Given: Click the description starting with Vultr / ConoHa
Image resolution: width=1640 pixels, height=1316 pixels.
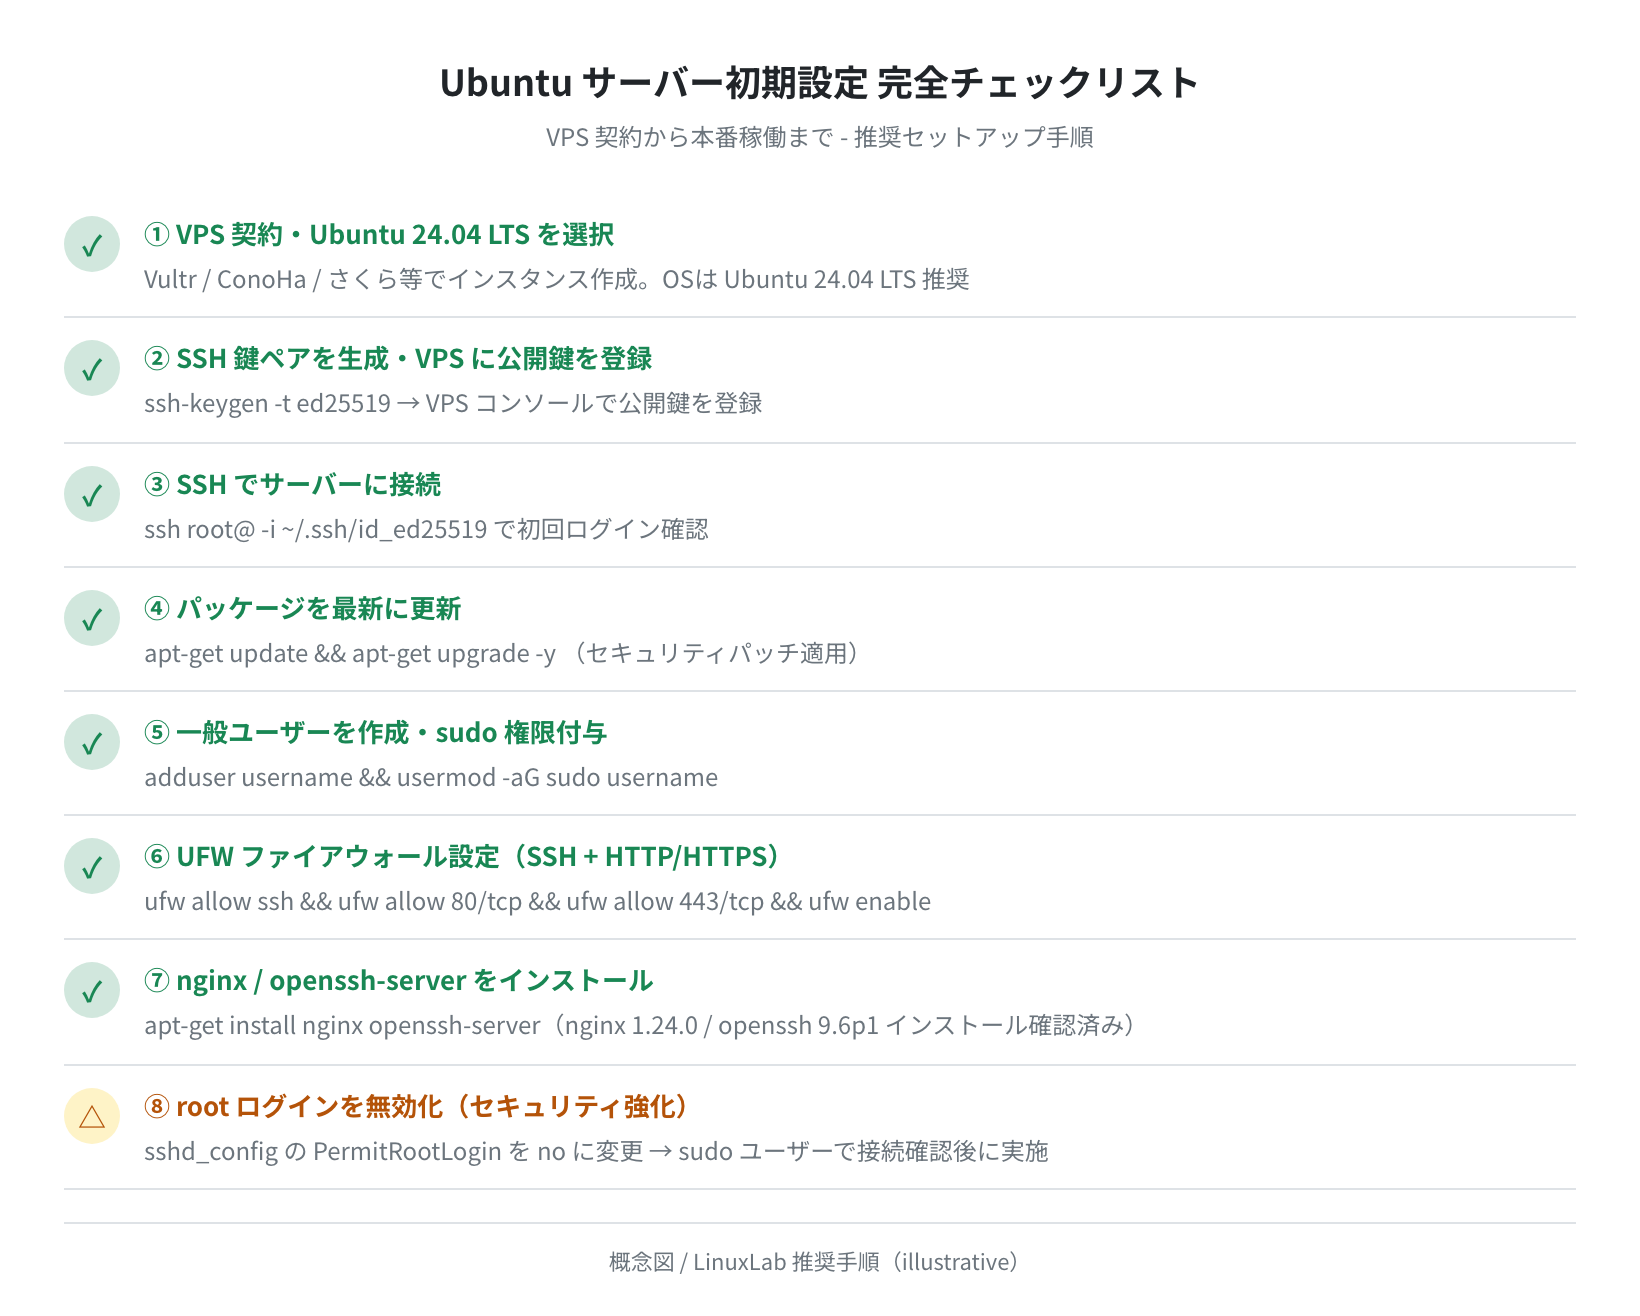Looking at the screenshot, I should pos(557,279).
